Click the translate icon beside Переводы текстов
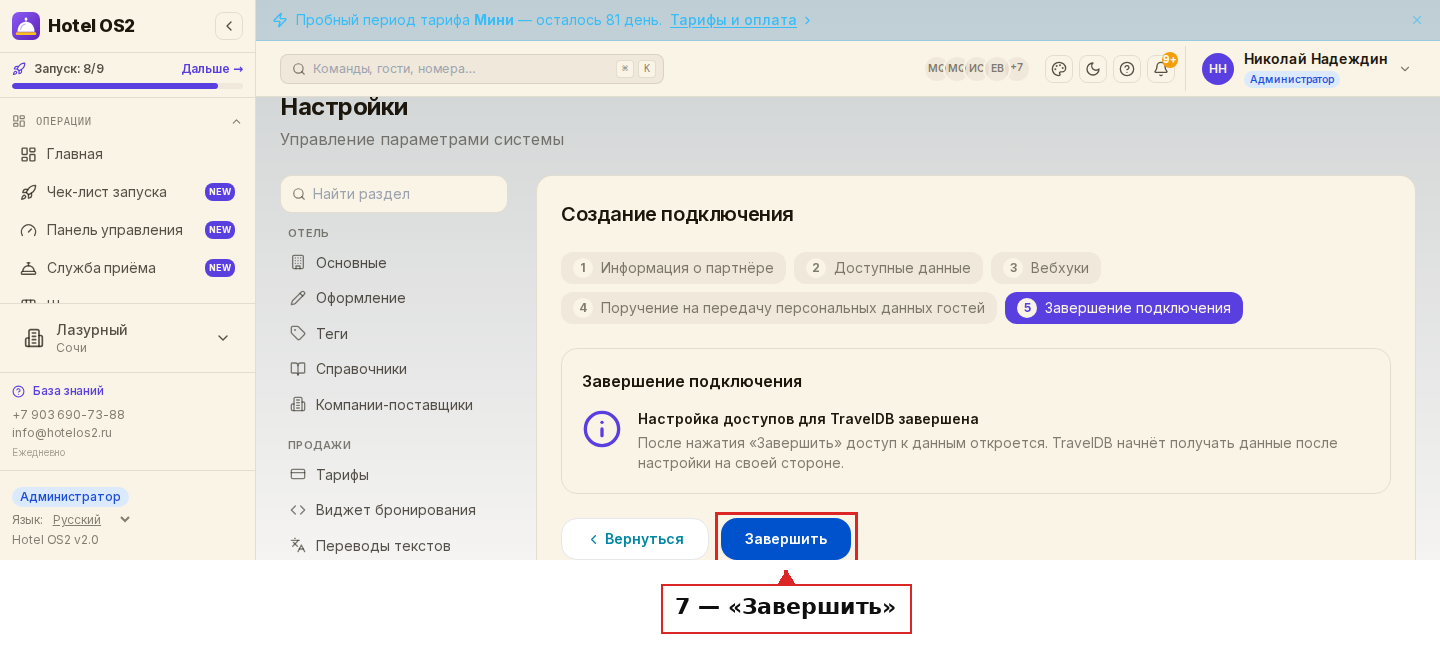The image size is (1440, 657). point(298,545)
